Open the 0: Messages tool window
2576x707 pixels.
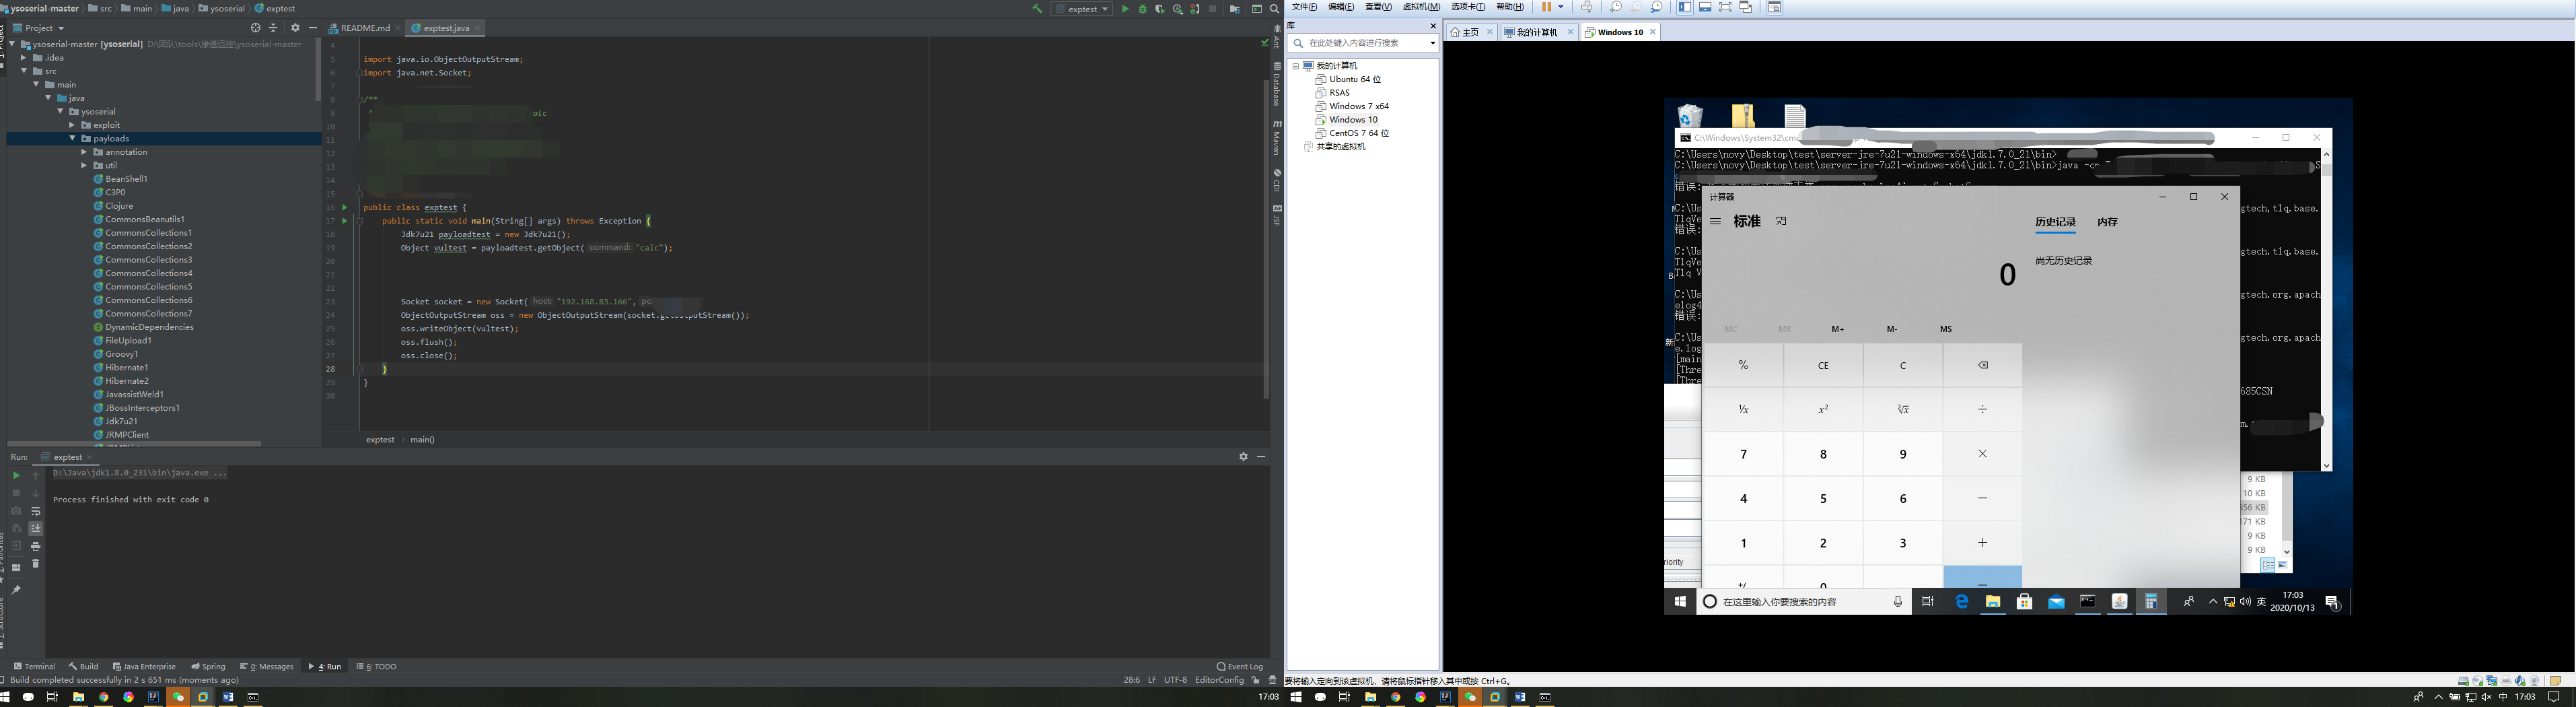(268, 666)
